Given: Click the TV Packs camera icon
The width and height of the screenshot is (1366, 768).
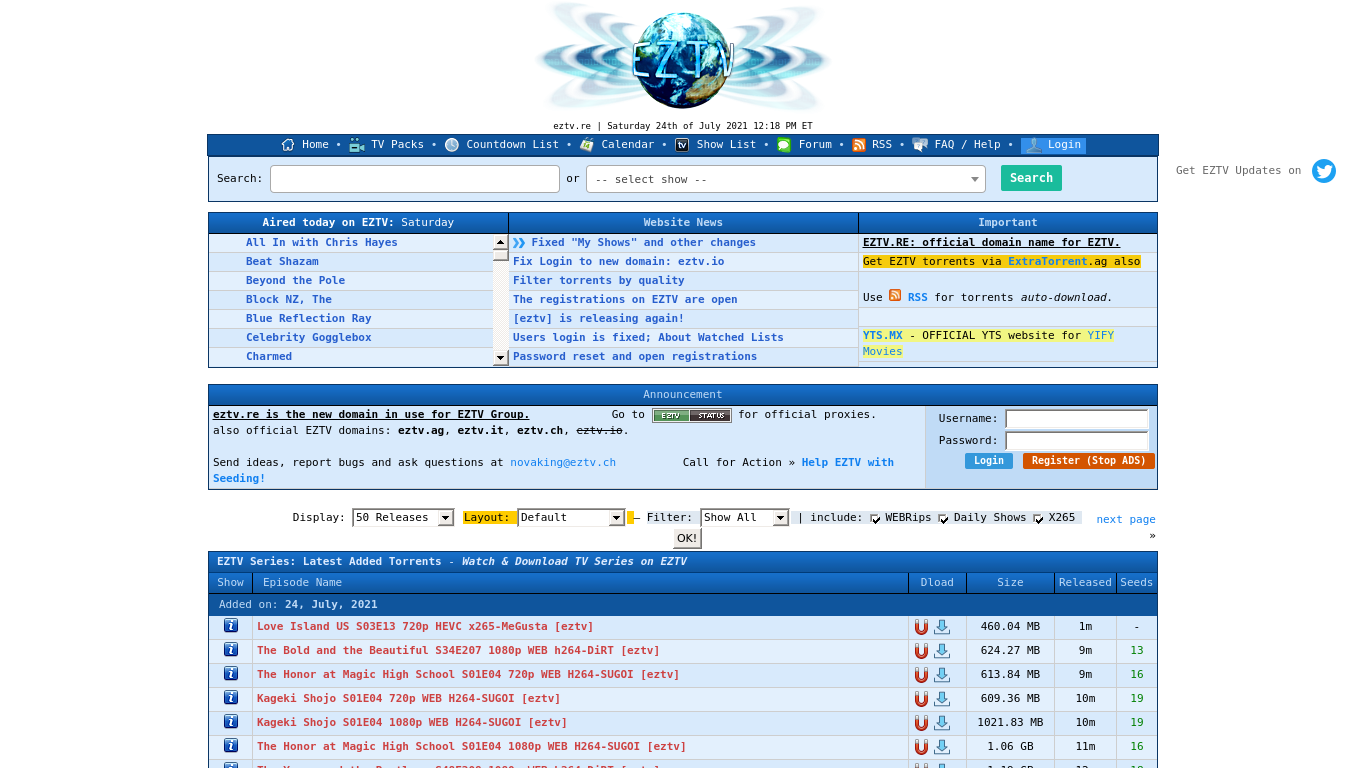Looking at the screenshot, I should point(357,145).
